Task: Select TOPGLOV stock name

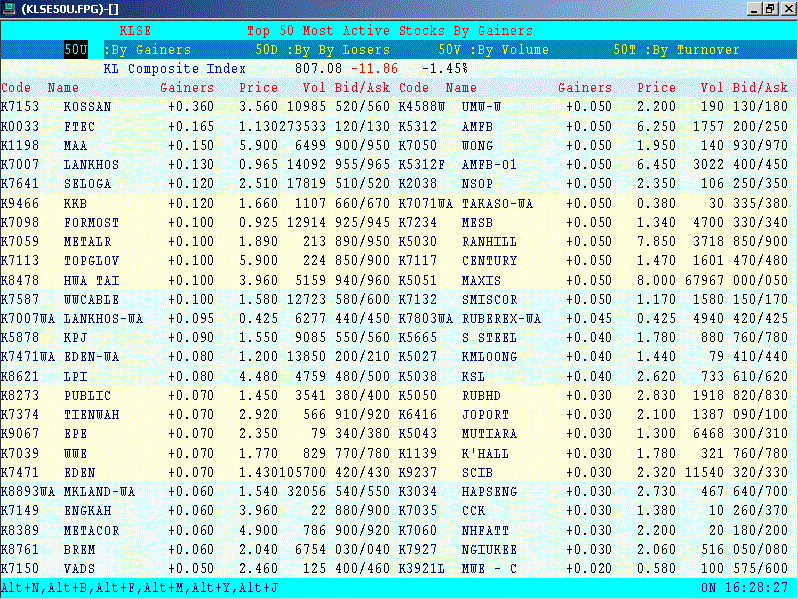Action: click(92, 261)
